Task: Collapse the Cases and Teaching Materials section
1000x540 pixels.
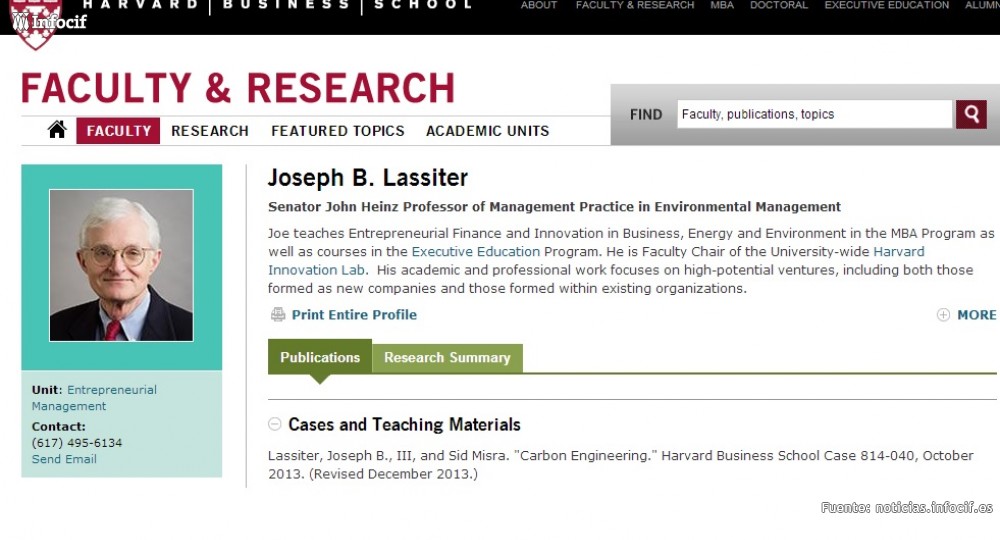Action: click(x=275, y=425)
